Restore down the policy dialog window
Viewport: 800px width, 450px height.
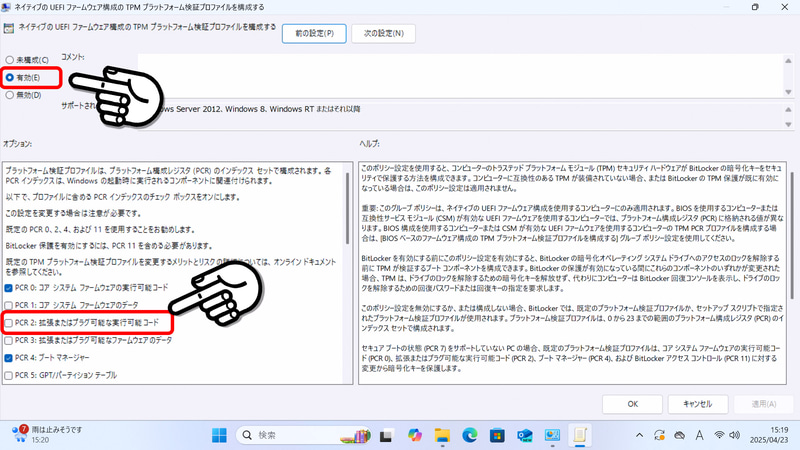click(755, 7)
